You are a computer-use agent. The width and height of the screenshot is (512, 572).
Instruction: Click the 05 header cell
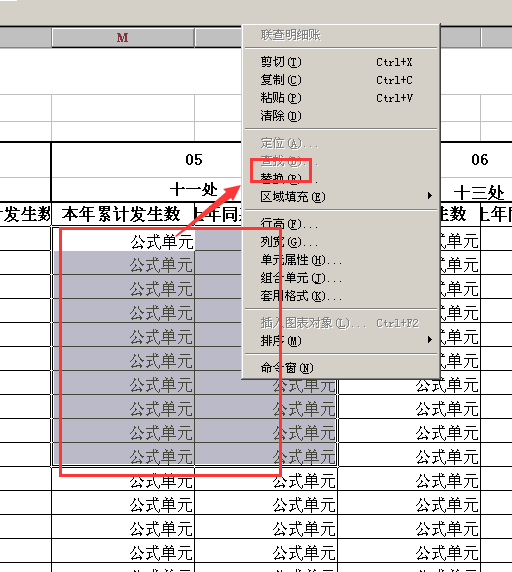click(x=193, y=160)
